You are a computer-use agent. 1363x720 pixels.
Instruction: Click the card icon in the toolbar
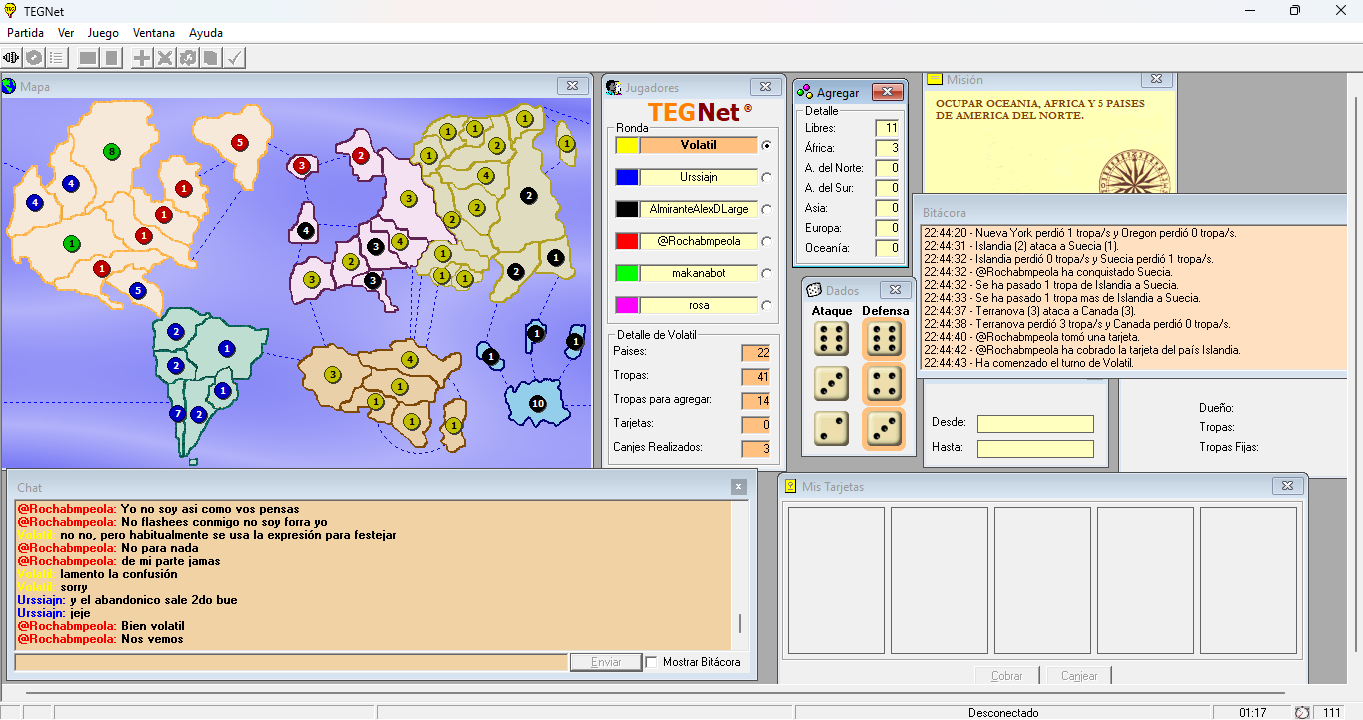coord(211,58)
